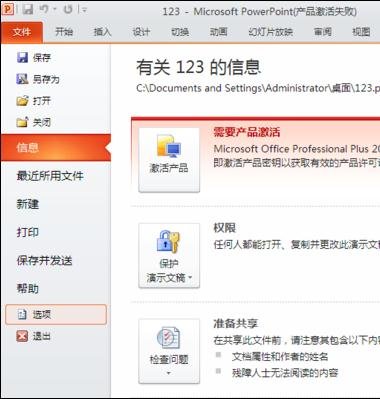Click the 打开 folder icon in sidebar

pos(22,101)
